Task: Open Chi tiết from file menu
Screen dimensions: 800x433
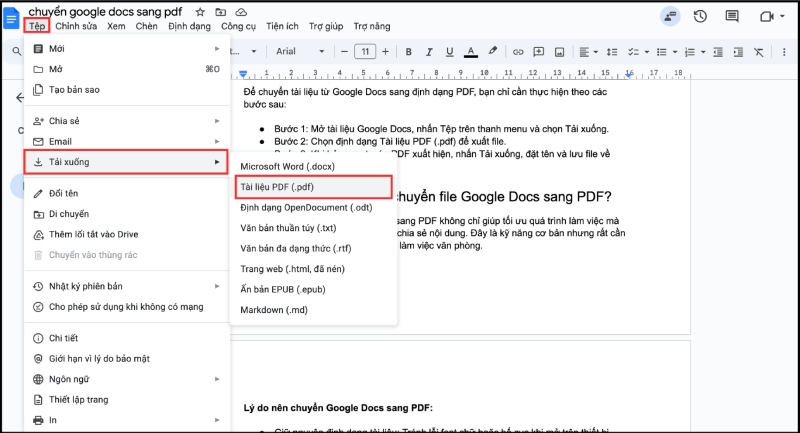Action: (127, 338)
